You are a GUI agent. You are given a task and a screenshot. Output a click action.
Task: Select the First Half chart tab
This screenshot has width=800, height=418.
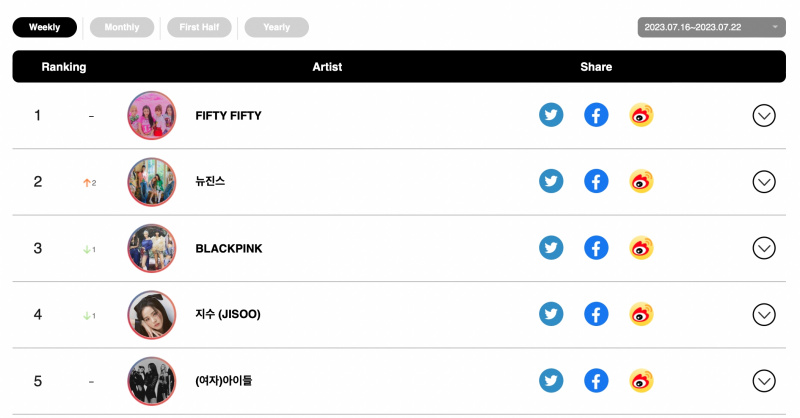point(199,27)
